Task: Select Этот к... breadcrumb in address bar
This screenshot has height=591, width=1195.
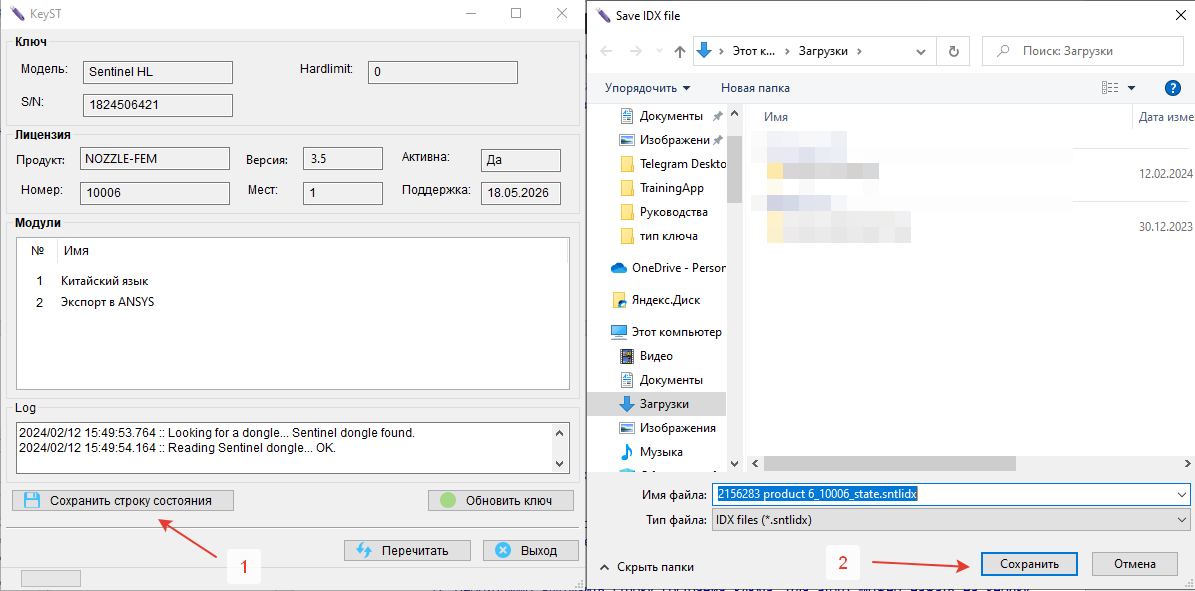Action: click(753, 51)
